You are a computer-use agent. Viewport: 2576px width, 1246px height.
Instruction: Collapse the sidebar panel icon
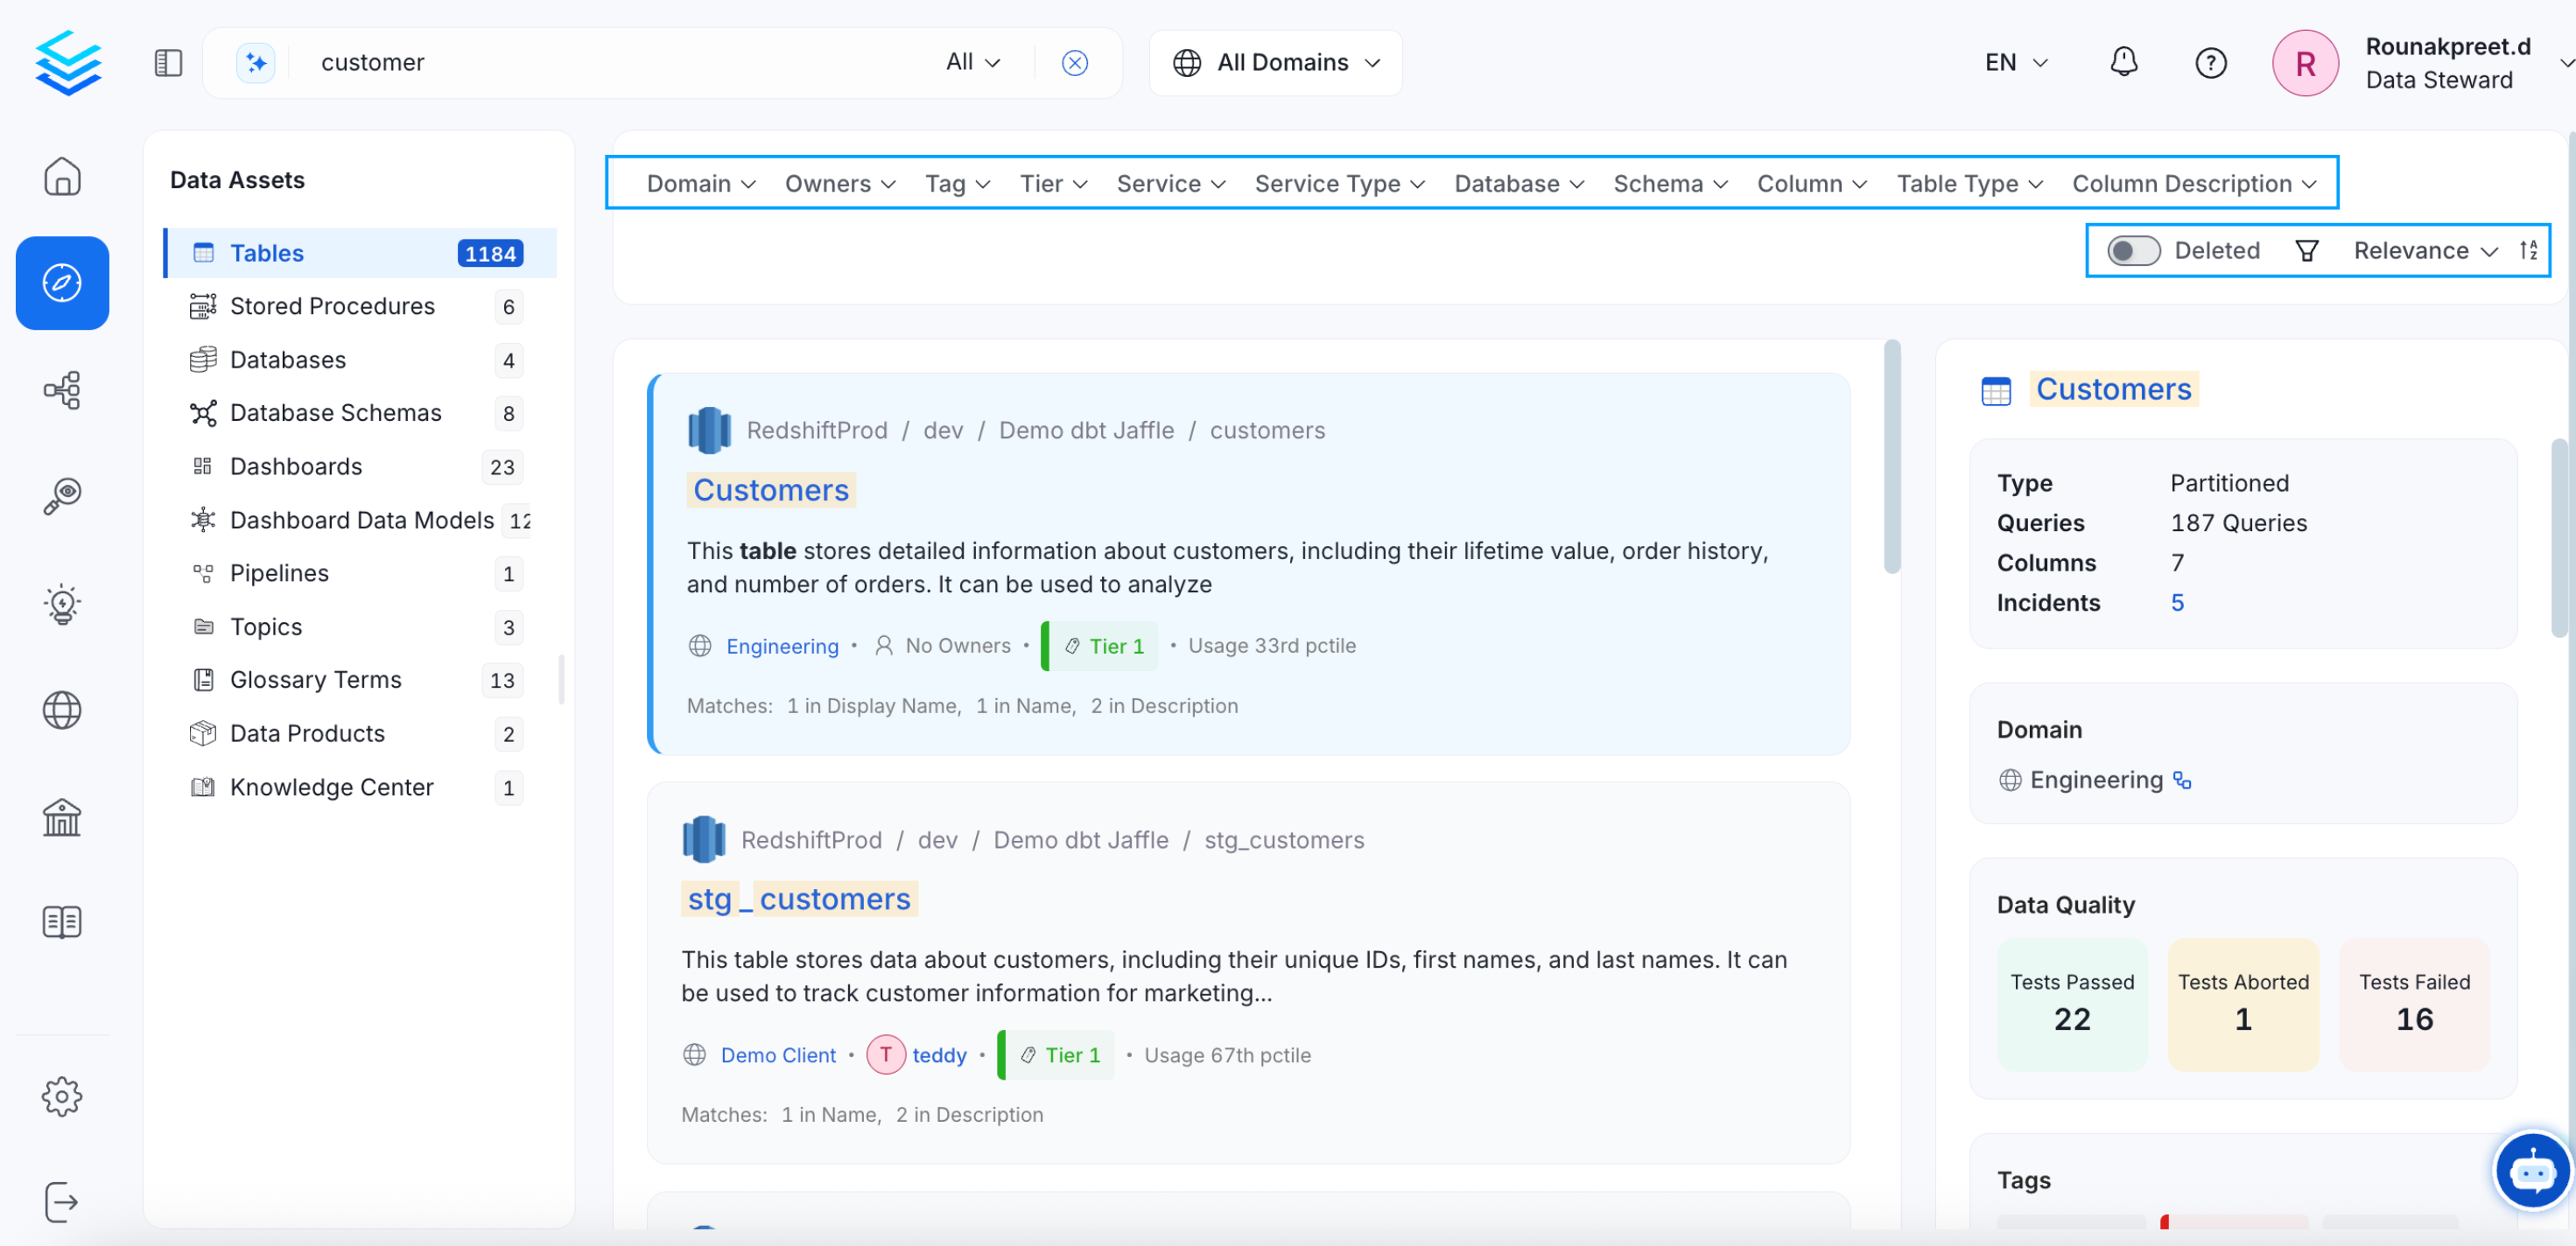168,63
